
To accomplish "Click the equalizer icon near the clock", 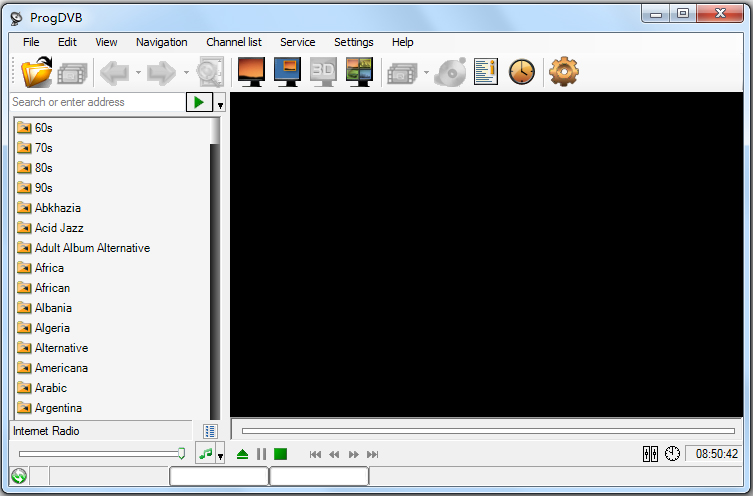I will pyautogui.click(x=650, y=454).
